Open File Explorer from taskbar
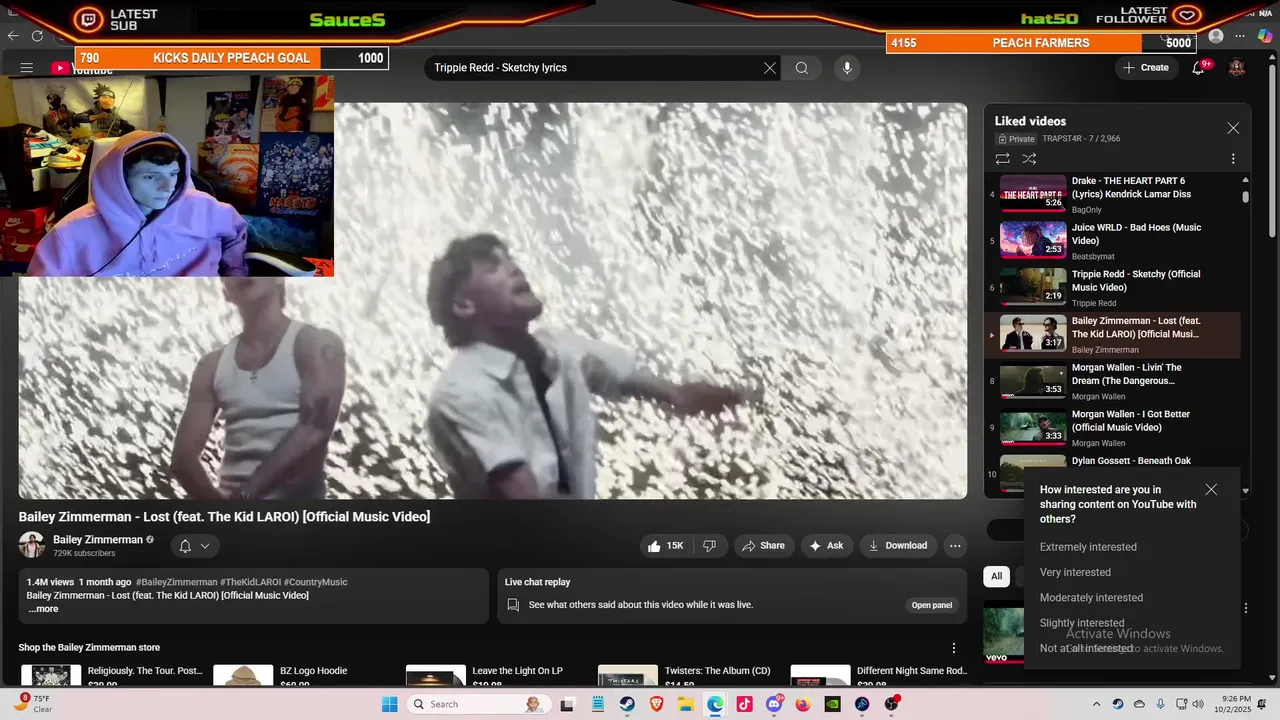Screen dimensions: 1280x720 (x=686, y=704)
